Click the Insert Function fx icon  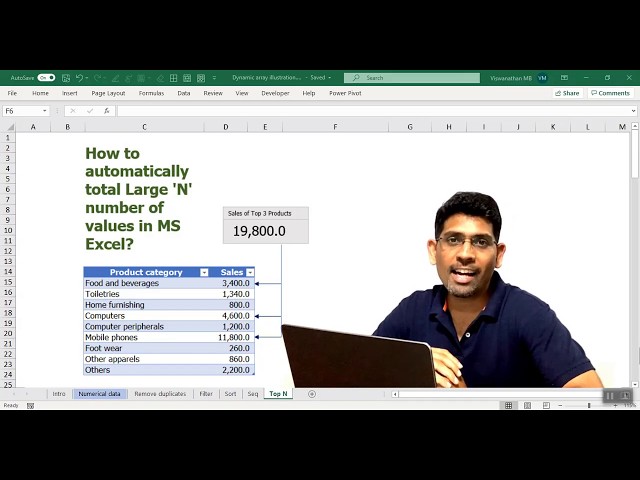pyautogui.click(x=107, y=111)
